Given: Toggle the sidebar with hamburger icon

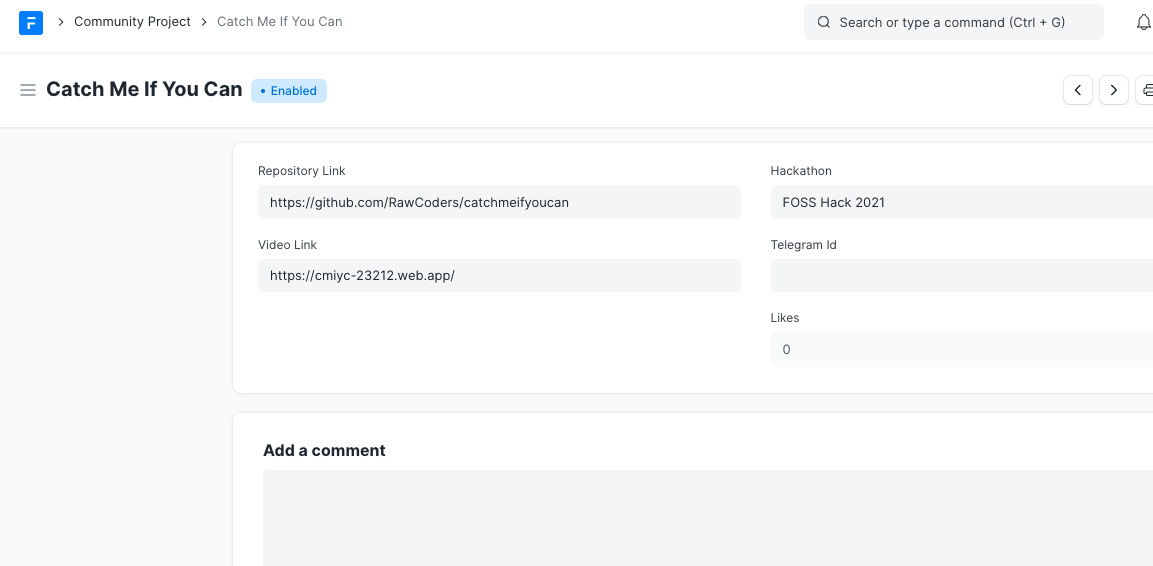Looking at the screenshot, I should tap(28, 90).
